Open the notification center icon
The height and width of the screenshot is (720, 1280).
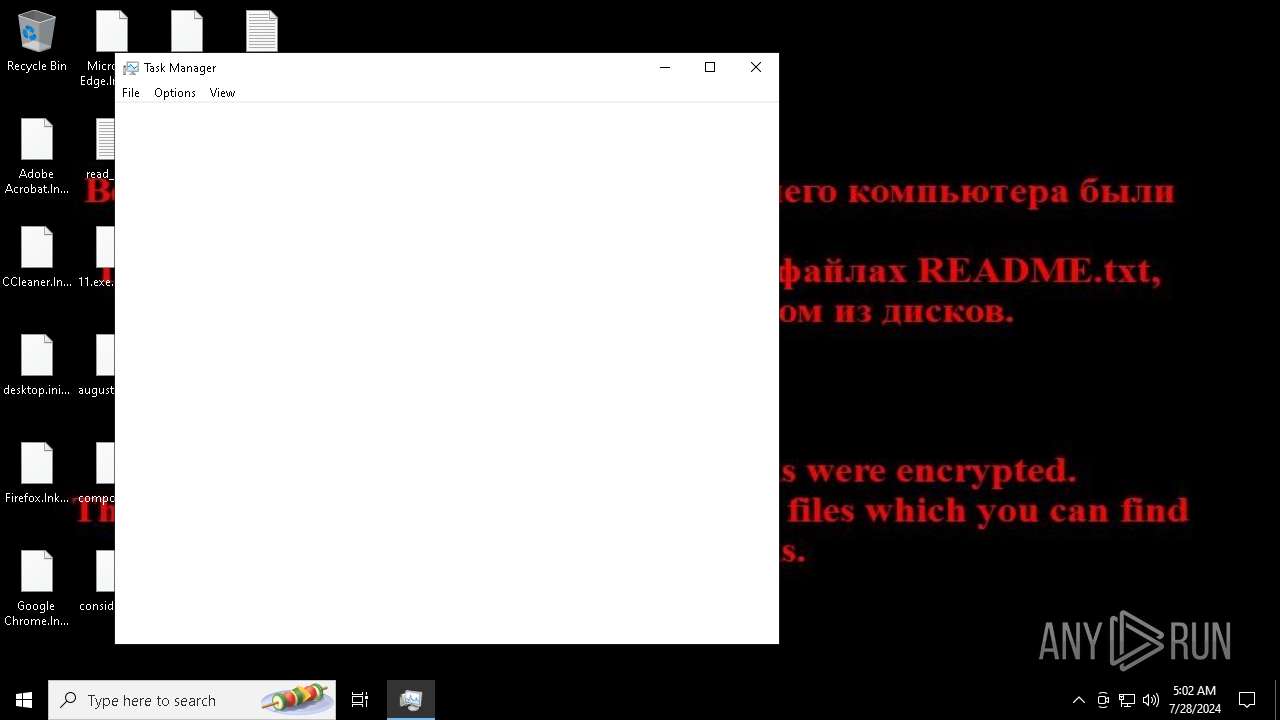tap(1247, 700)
